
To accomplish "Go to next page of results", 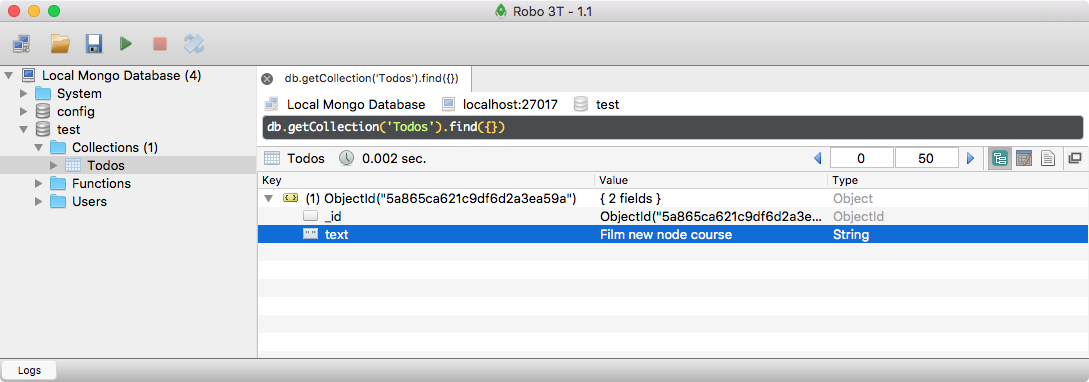I will 971,158.
